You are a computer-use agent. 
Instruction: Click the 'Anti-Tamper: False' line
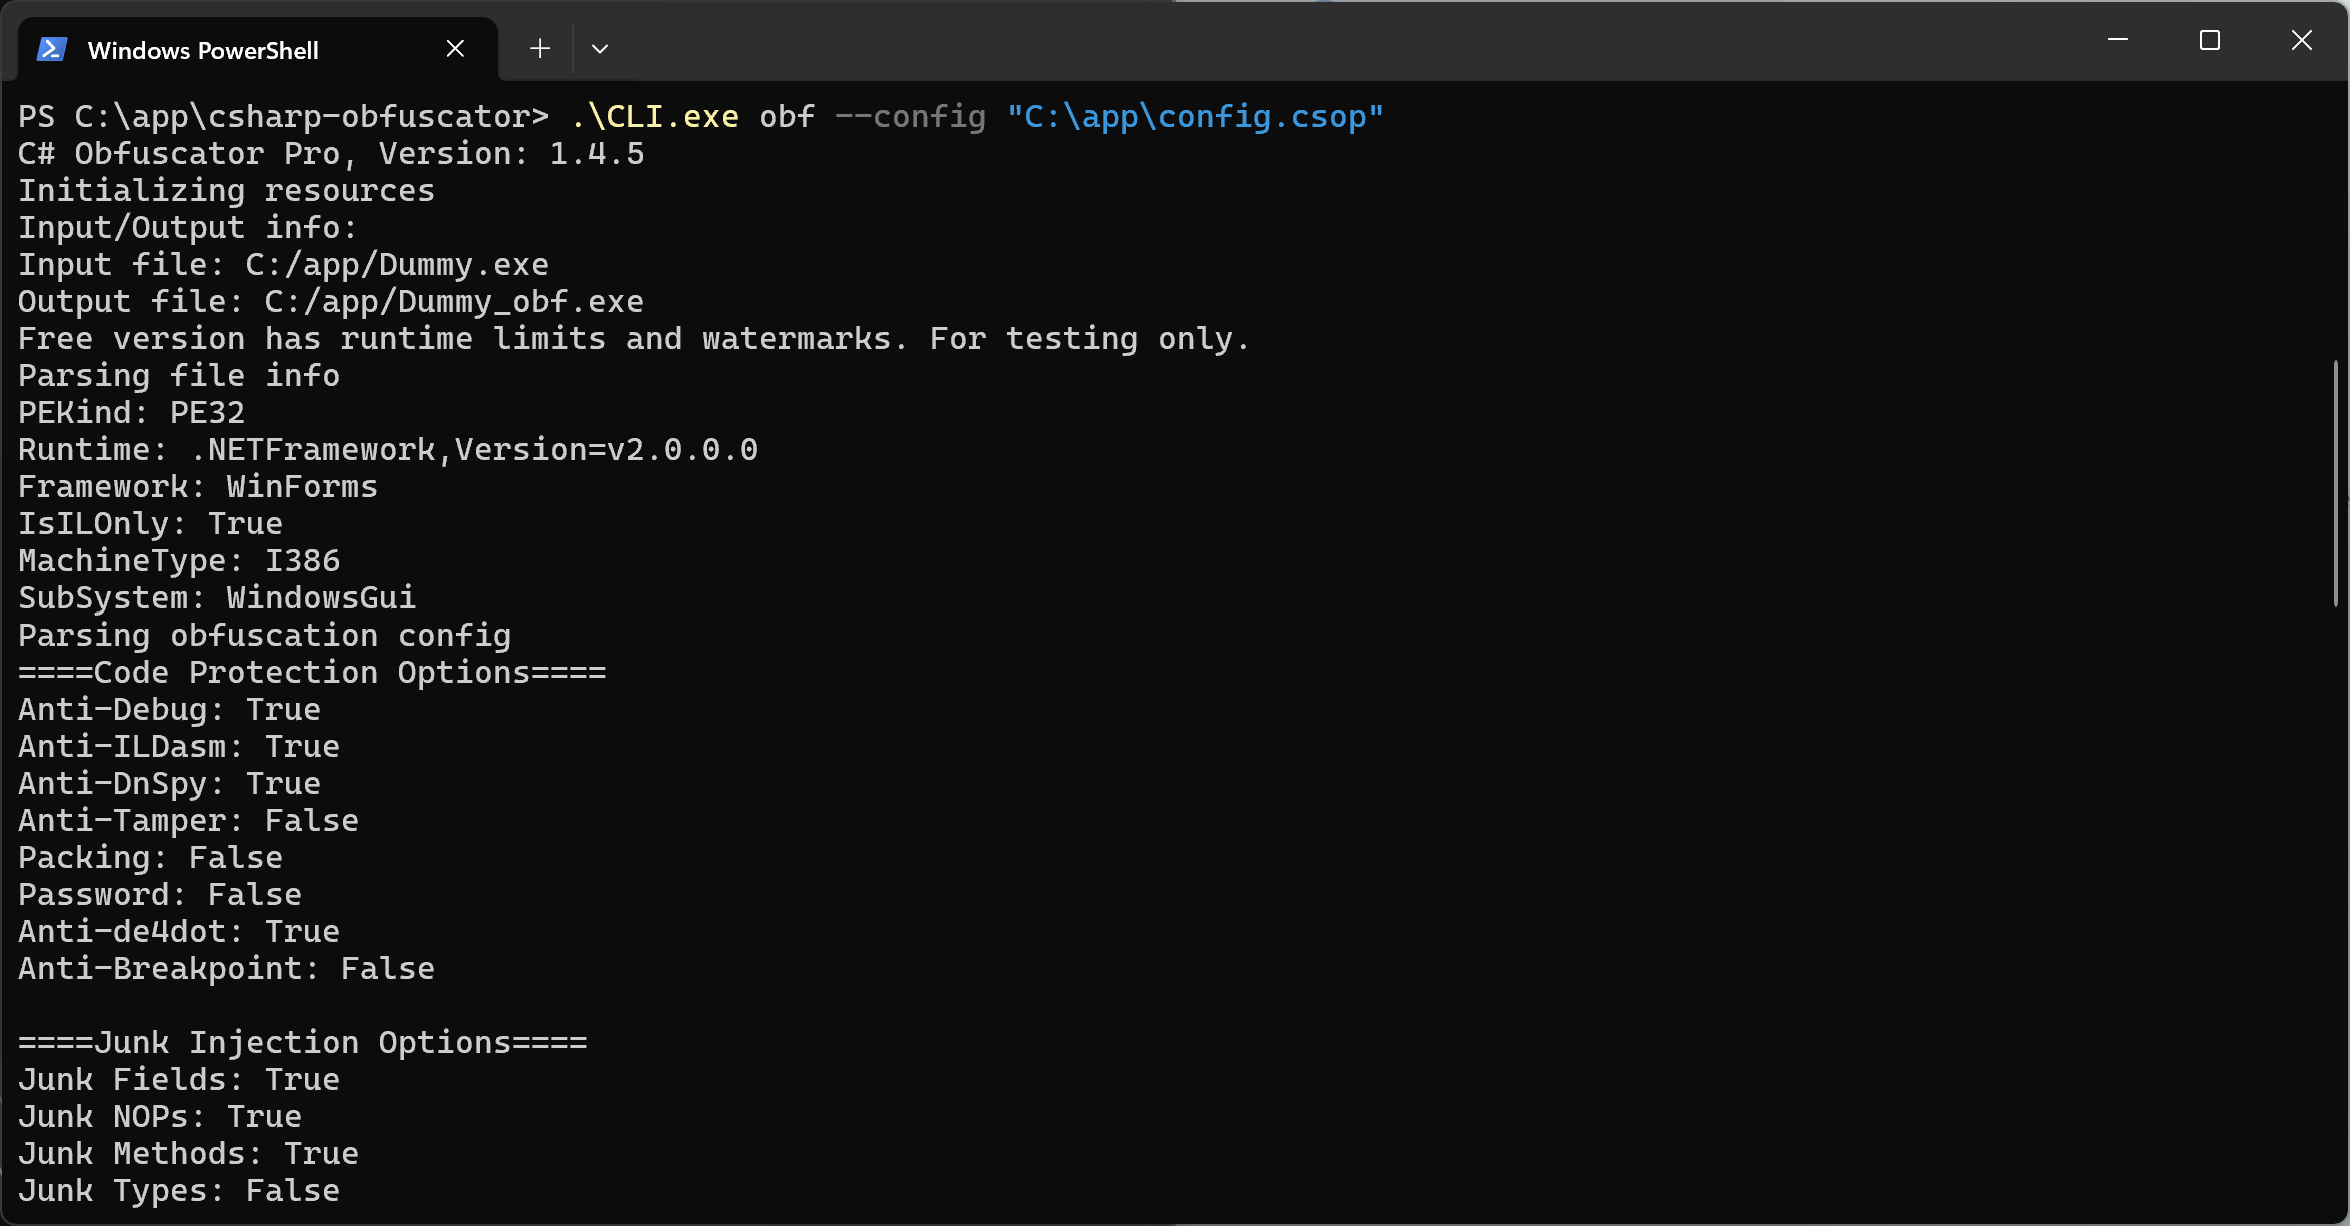click(x=187, y=820)
